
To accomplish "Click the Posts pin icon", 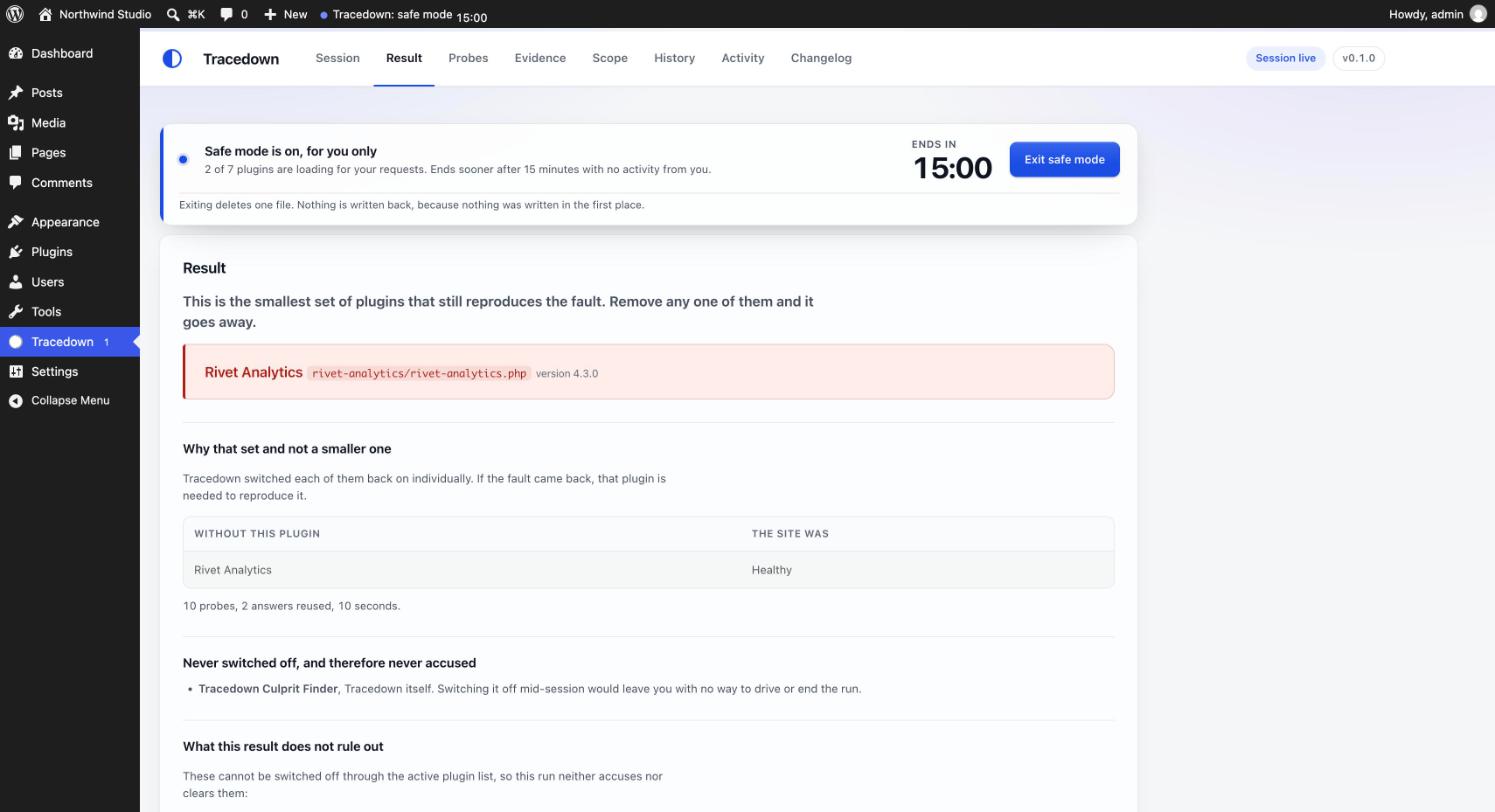I will (x=16, y=92).
